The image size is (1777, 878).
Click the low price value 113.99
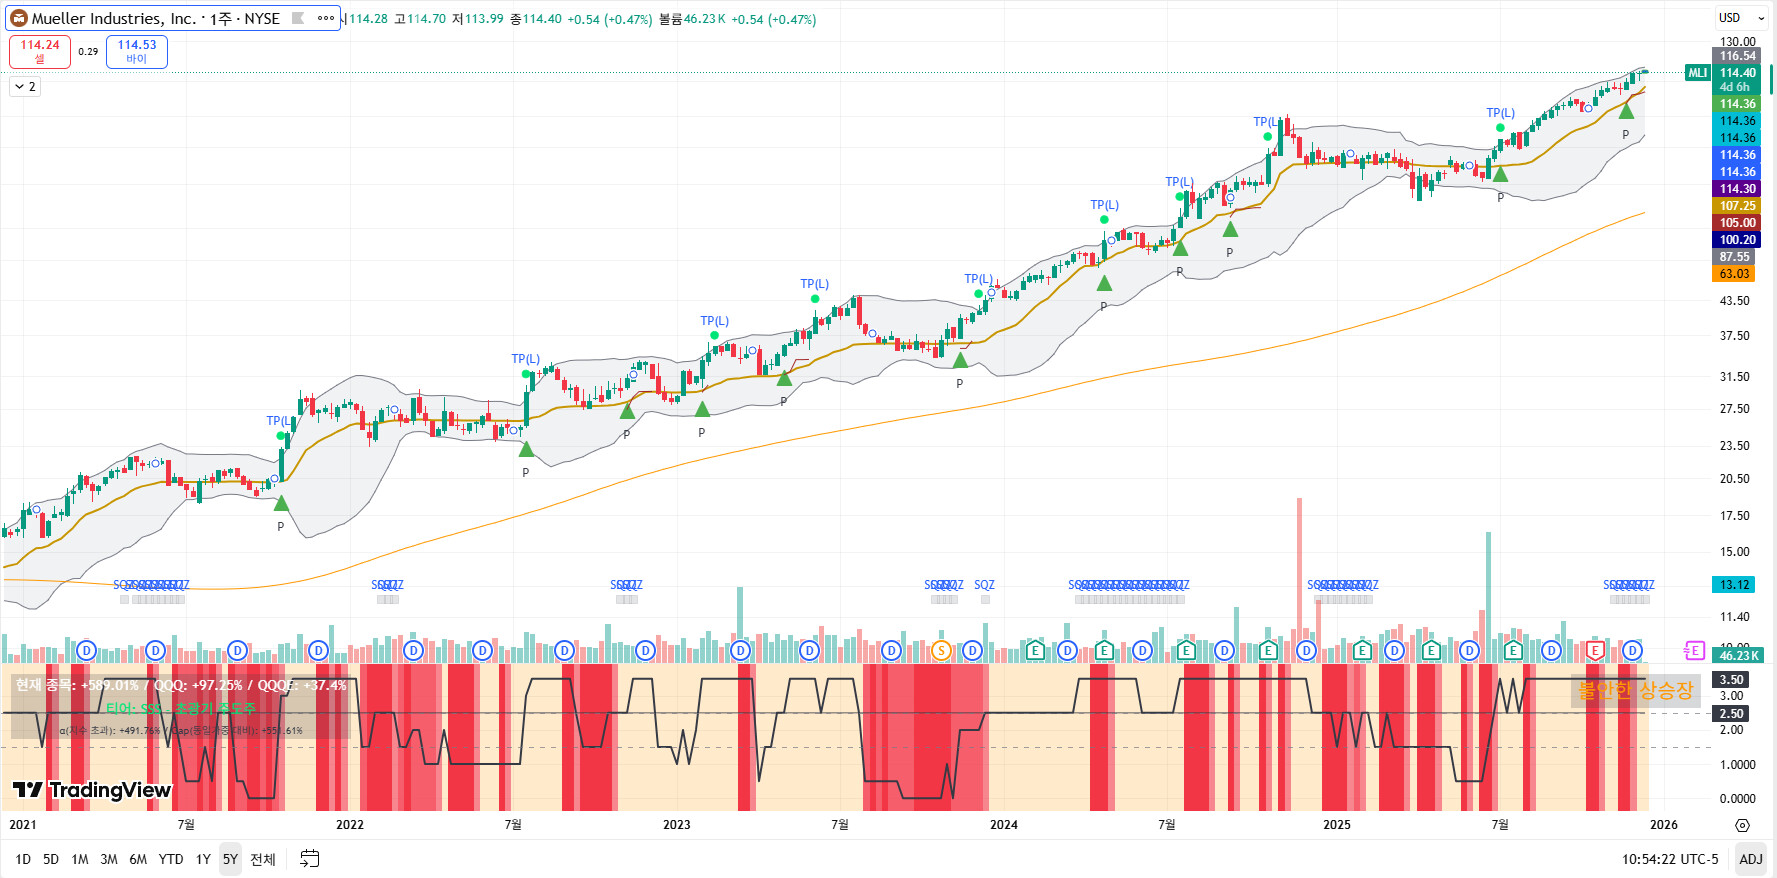point(484,19)
